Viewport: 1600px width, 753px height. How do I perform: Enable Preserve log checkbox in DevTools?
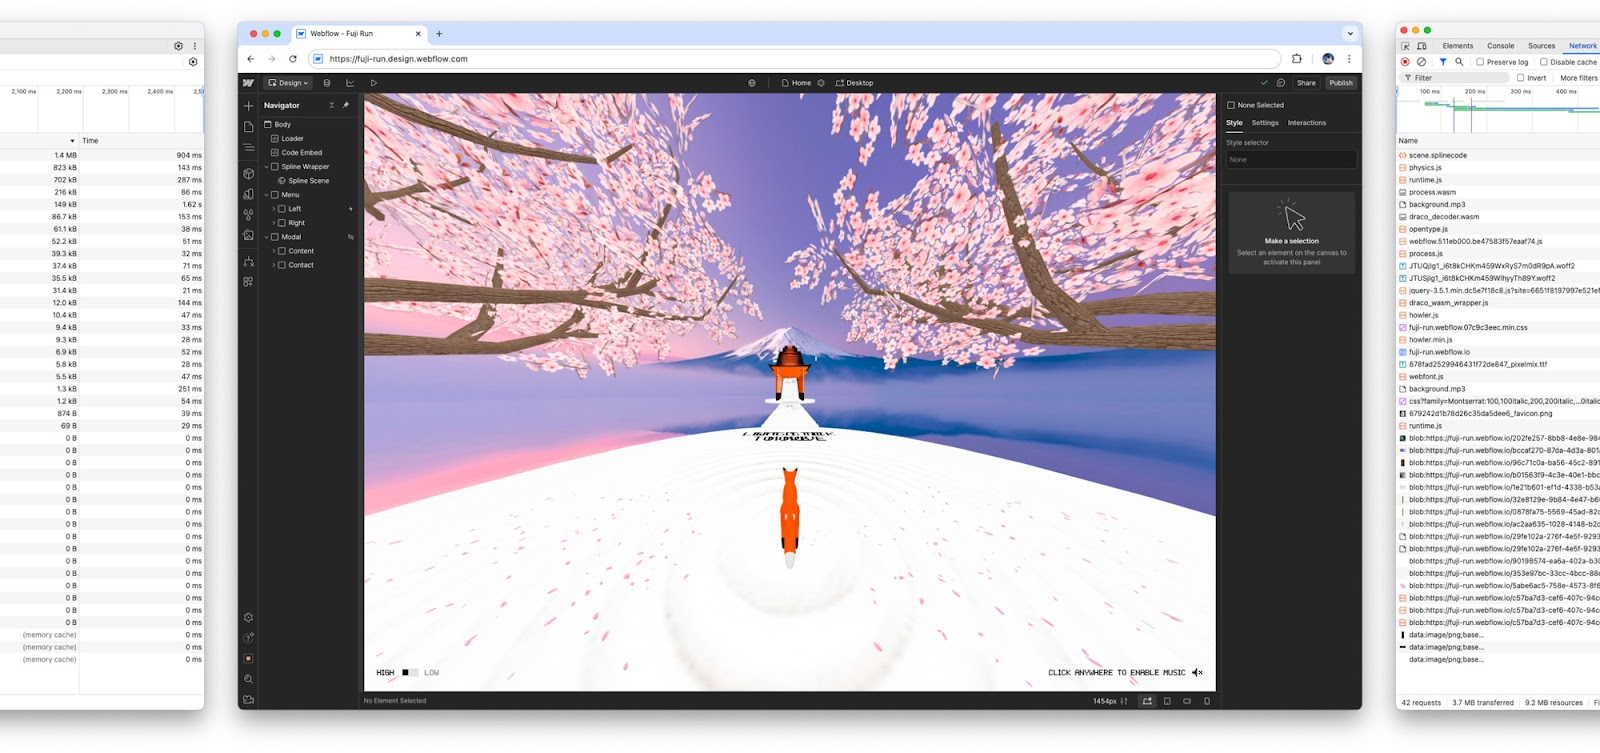[x=1480, y=62]
